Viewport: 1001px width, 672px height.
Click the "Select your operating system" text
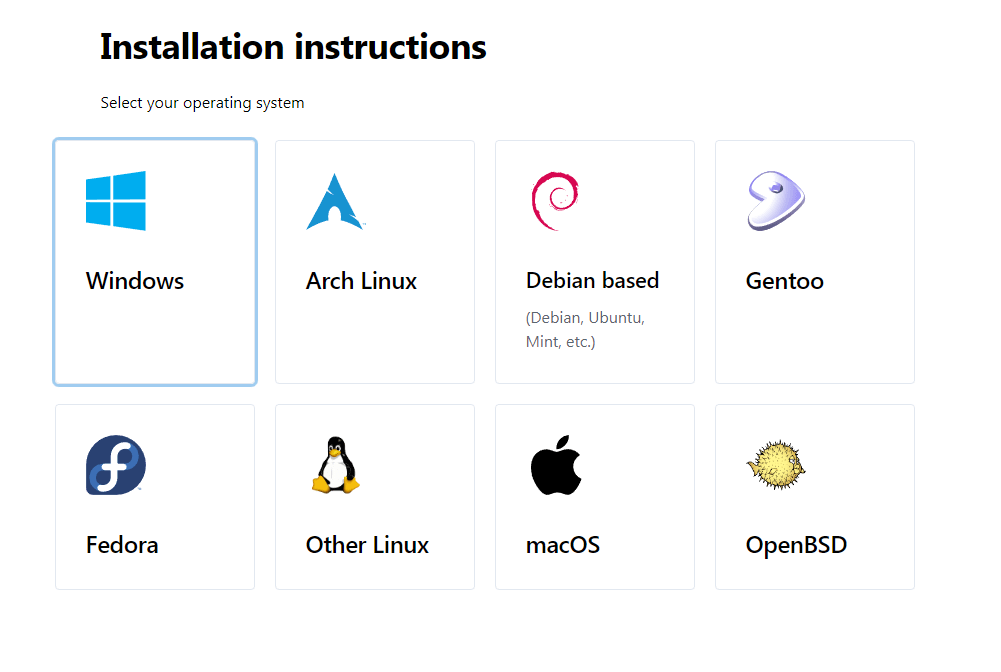coord(202,103)
